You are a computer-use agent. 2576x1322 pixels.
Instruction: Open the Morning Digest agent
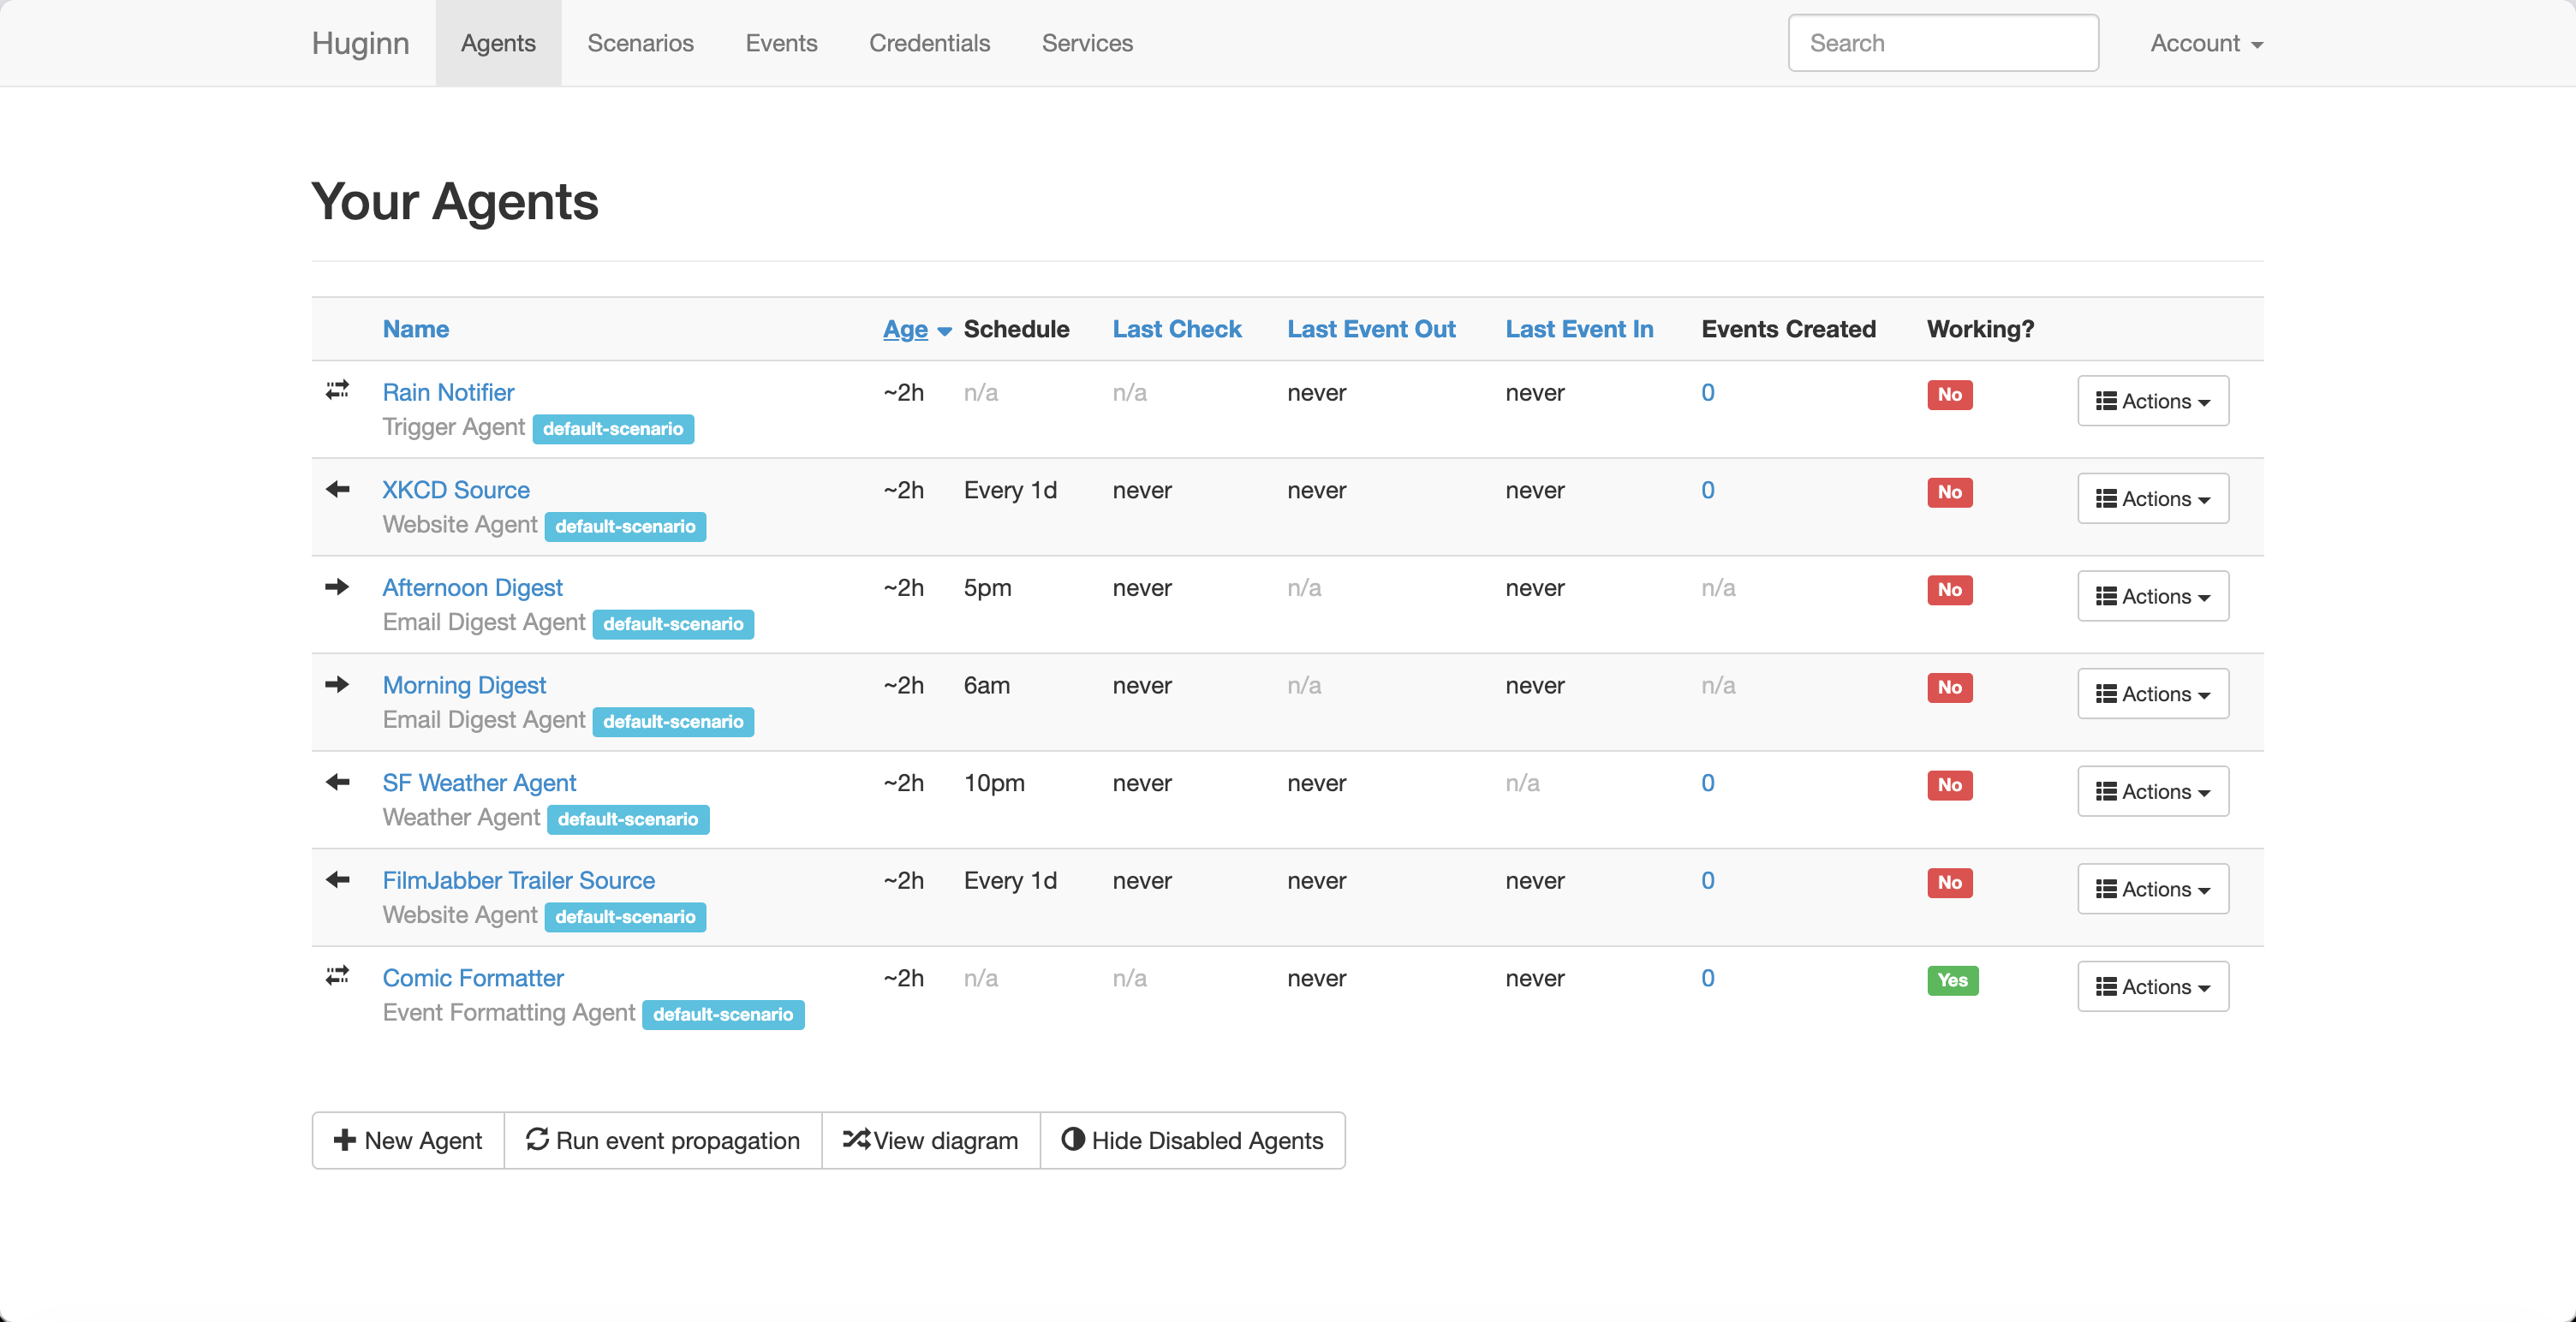click(464, 685)
